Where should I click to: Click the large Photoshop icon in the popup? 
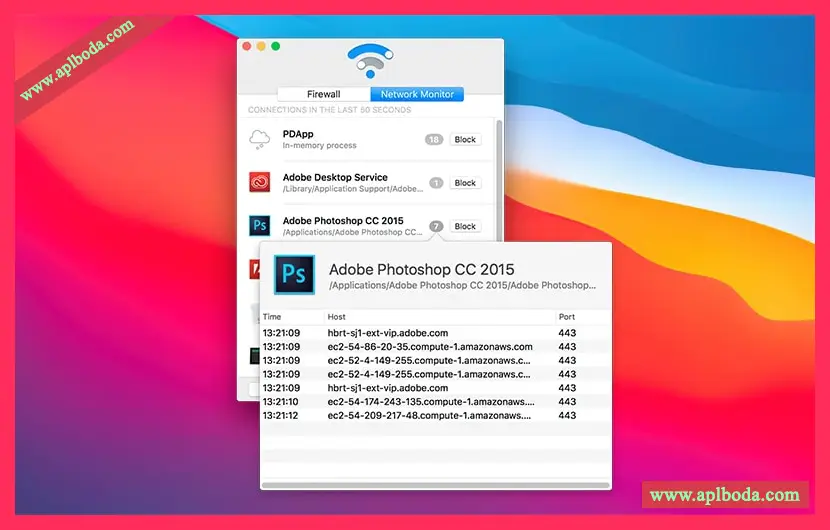point(294,275)
